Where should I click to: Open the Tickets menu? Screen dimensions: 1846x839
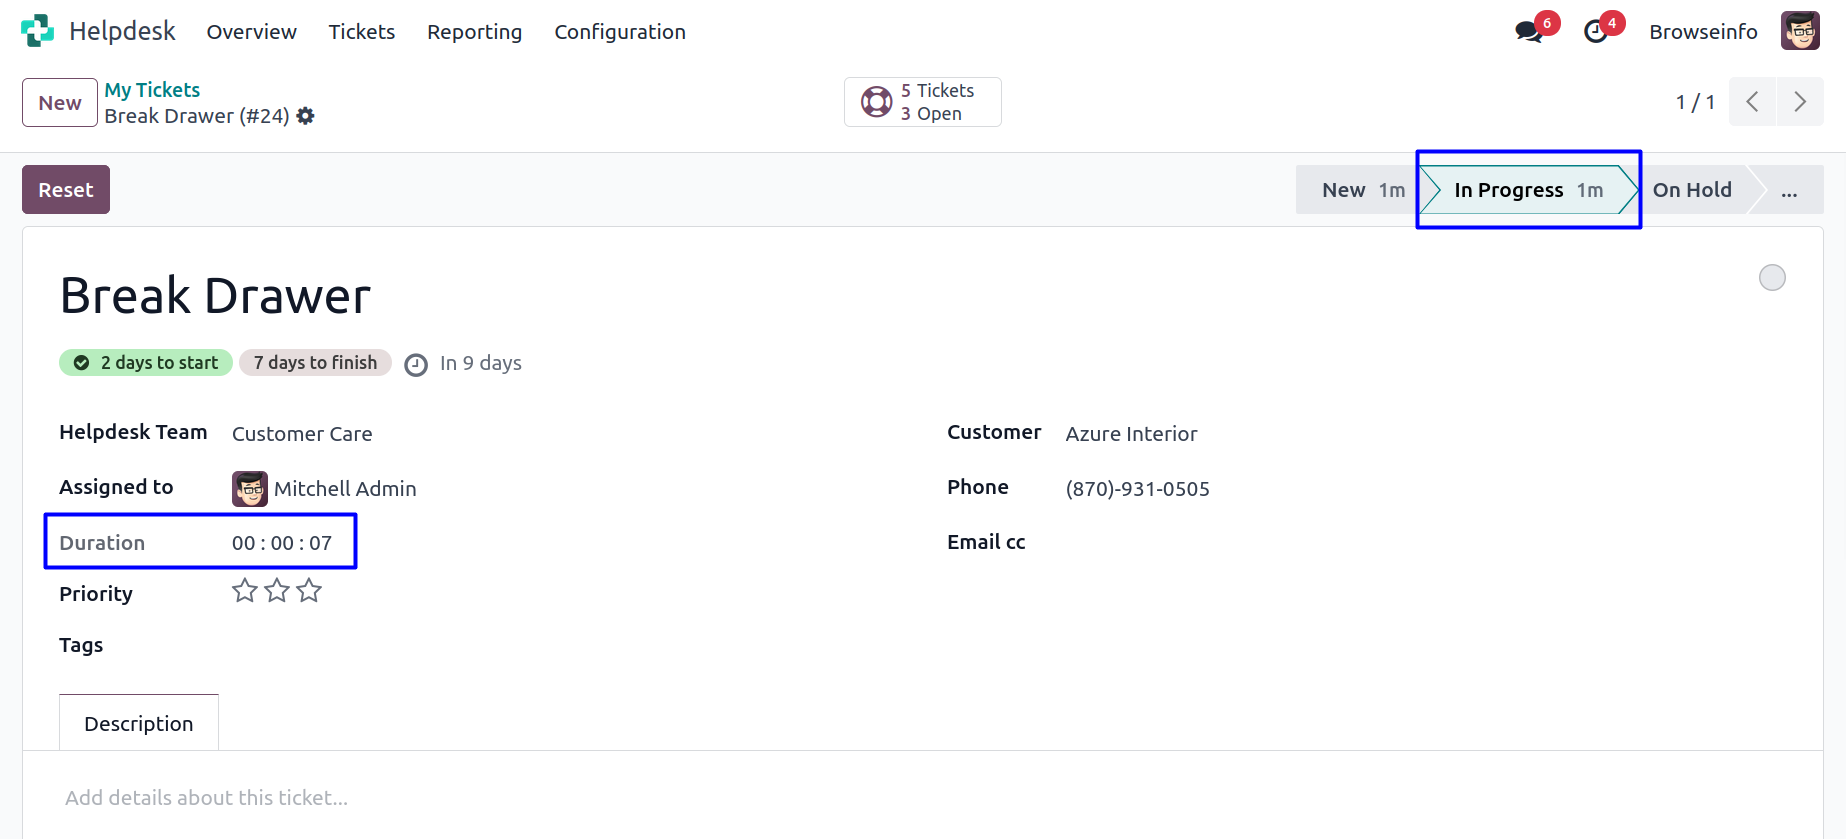(x=362, y=32)
